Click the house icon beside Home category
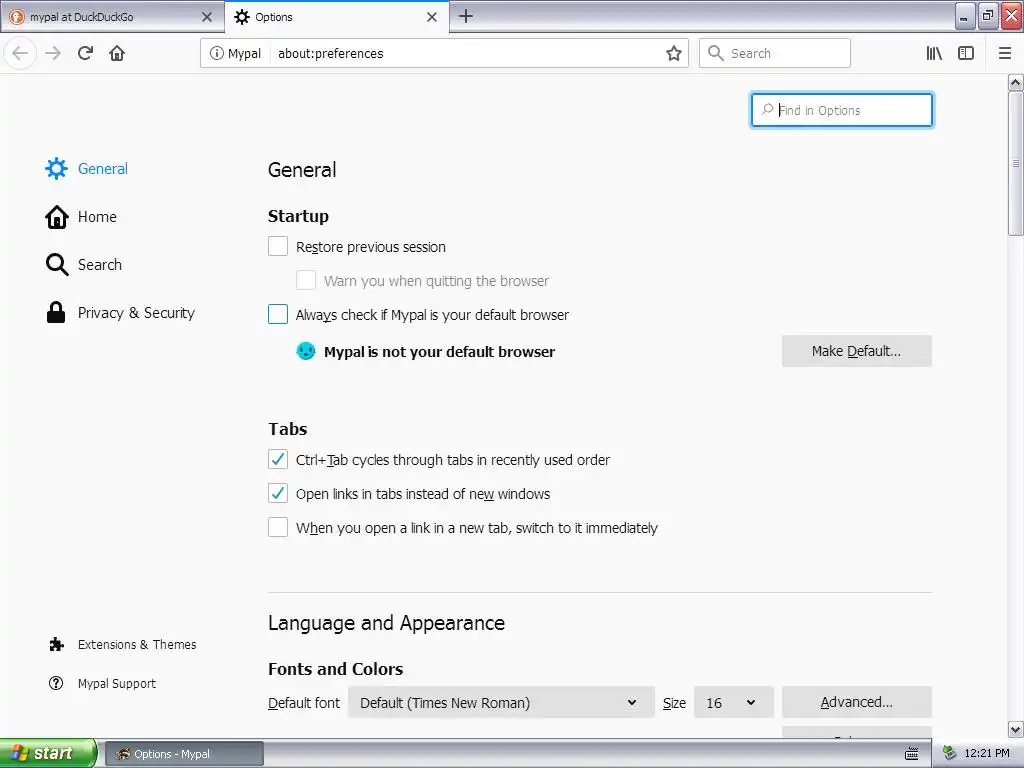 coord(56,217)
